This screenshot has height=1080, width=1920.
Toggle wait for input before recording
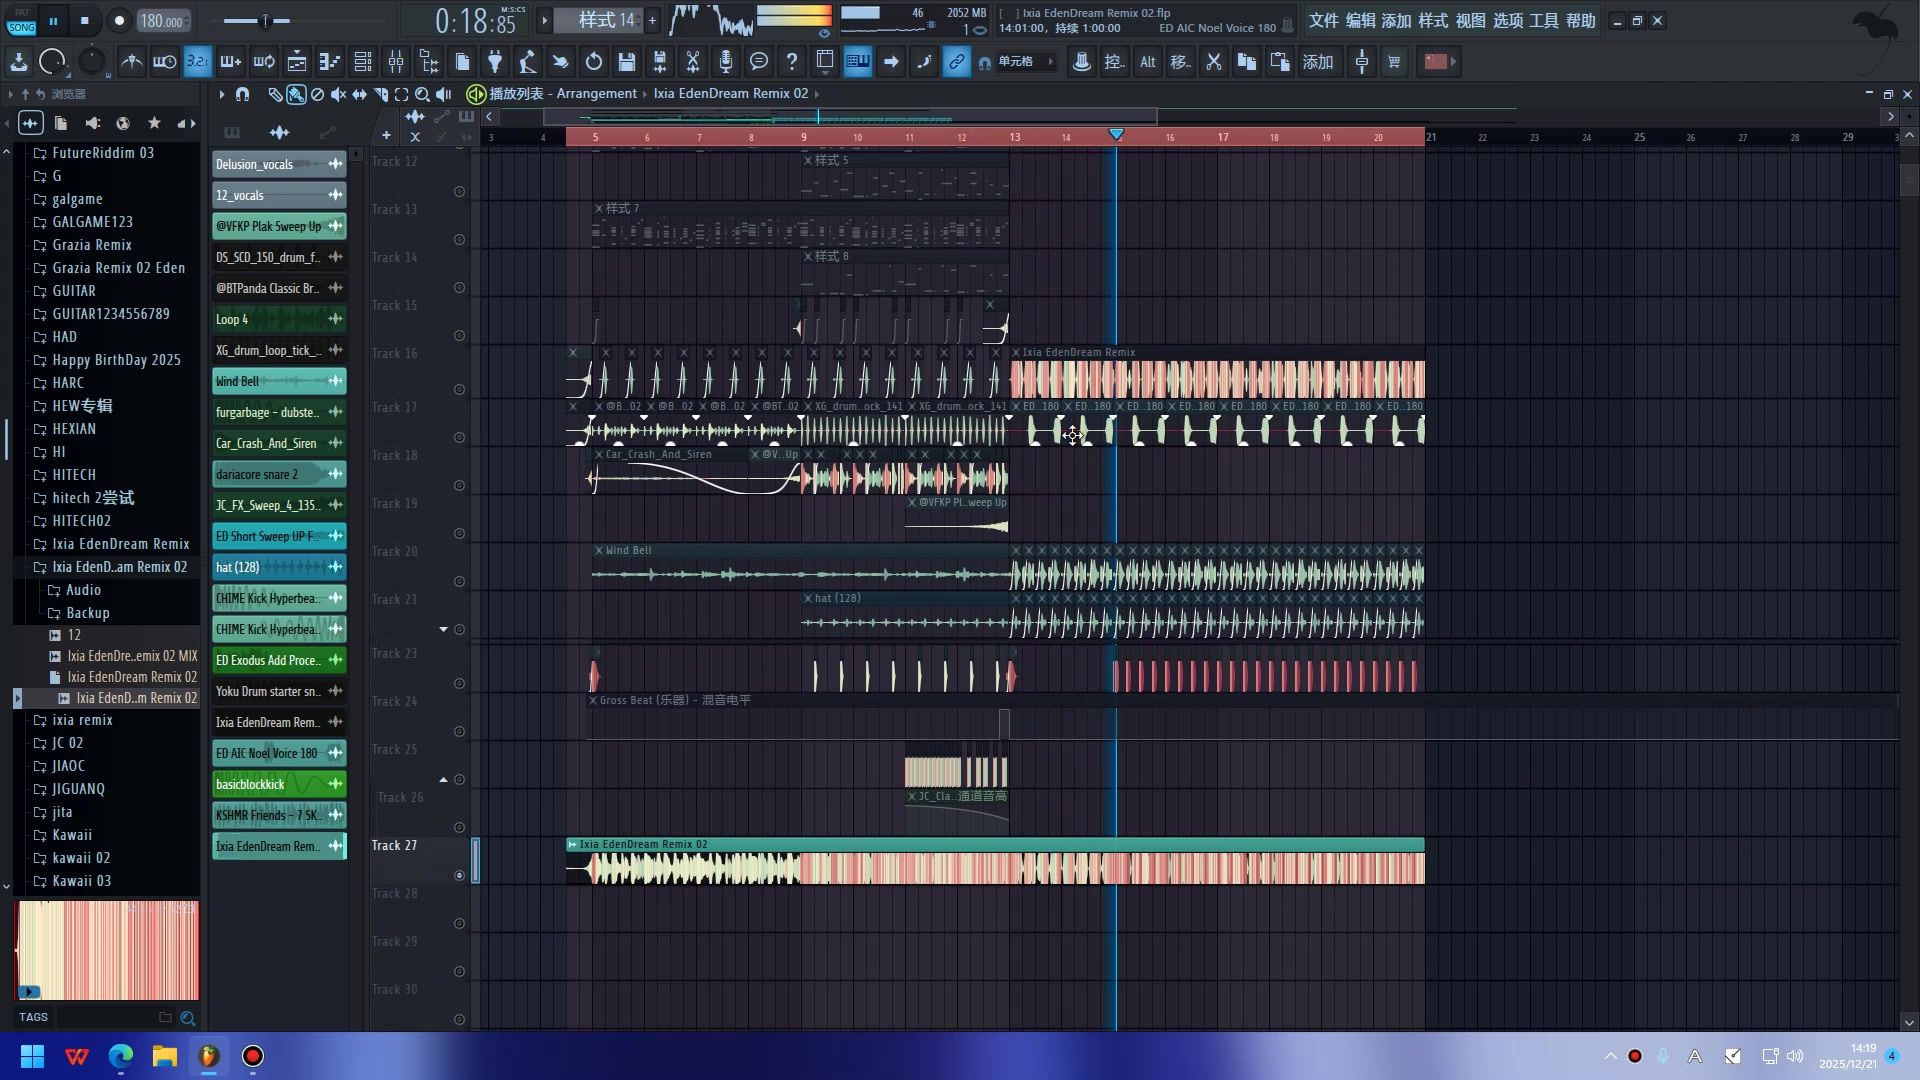point(164,62)
